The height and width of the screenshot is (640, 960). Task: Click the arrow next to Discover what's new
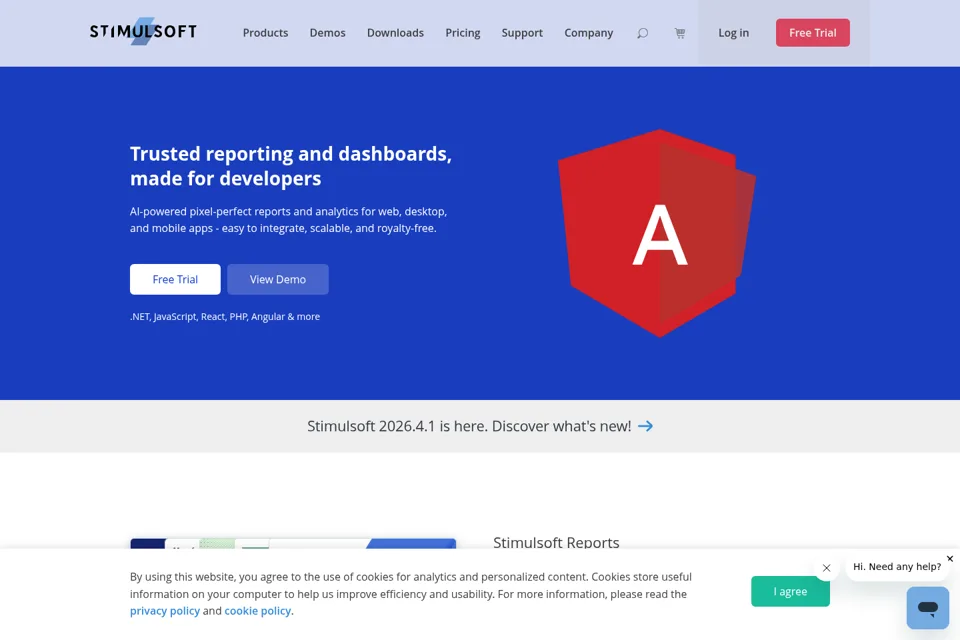[x=645, y=426]
